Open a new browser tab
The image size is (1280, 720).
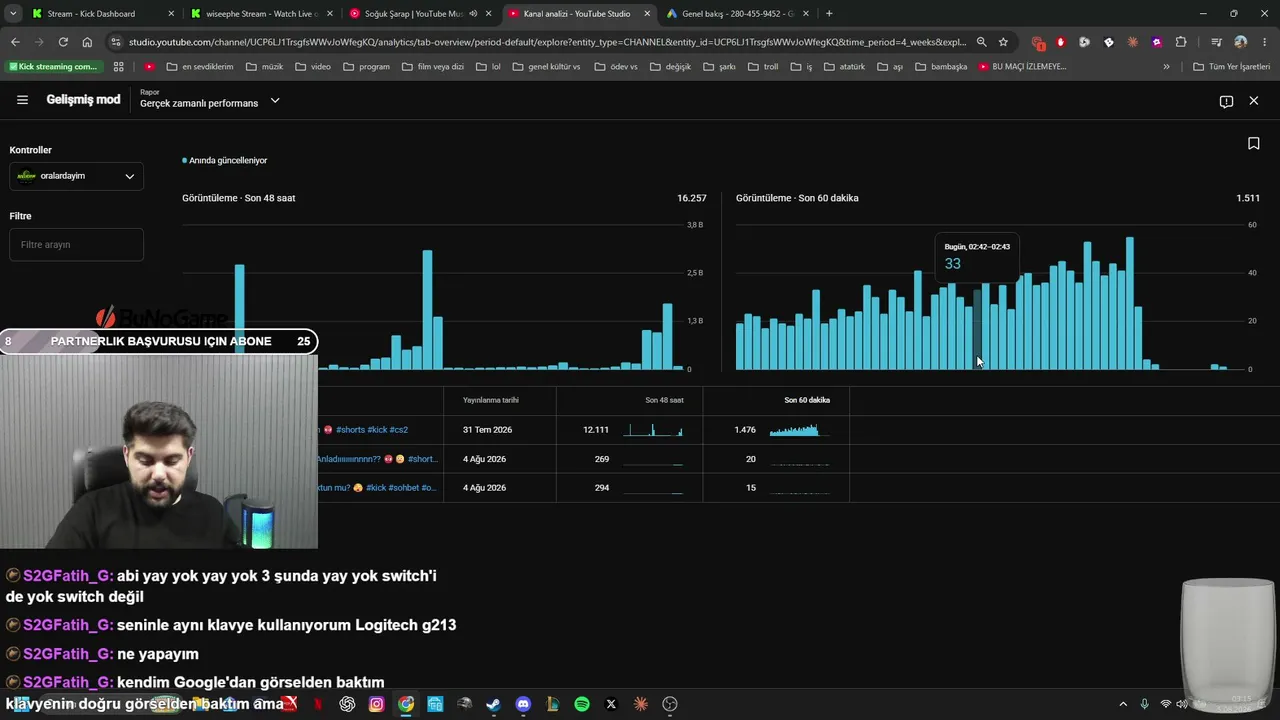click(829, 14)
